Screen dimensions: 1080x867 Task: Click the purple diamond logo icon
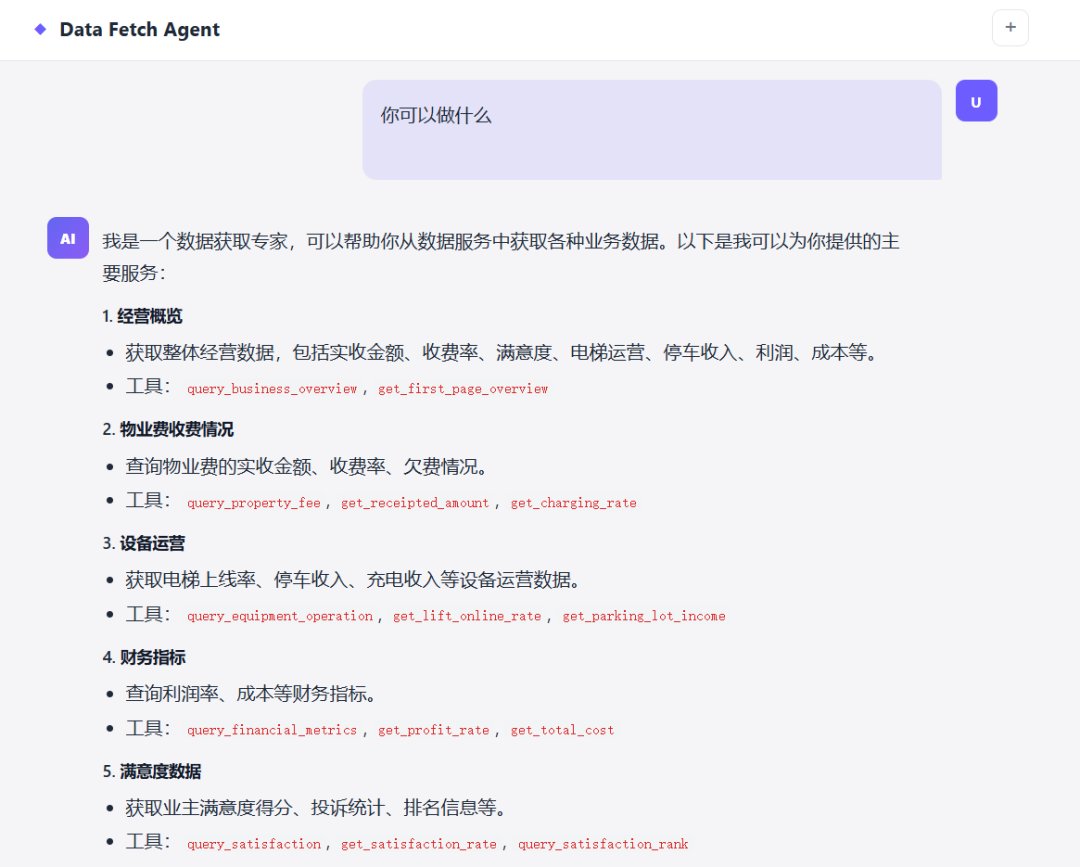41,29
